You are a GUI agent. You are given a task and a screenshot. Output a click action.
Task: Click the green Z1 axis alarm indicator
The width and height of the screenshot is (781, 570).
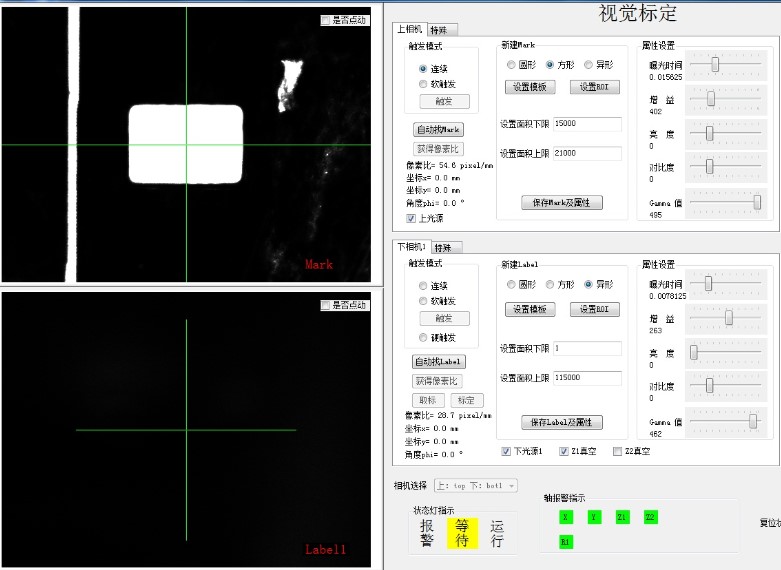(x=622, y=517)
